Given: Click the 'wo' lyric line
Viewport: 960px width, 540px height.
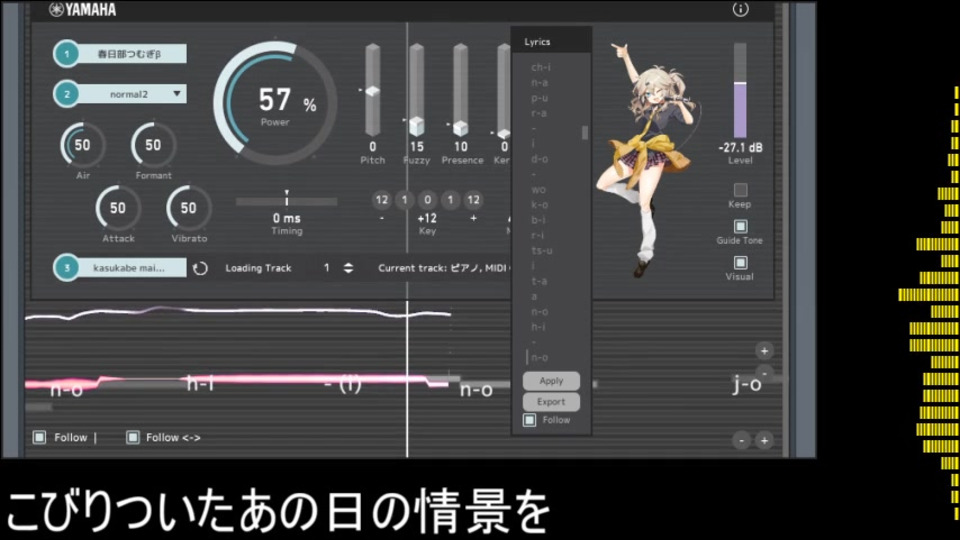Looking at the screenshot, I should tap(538, 190).
